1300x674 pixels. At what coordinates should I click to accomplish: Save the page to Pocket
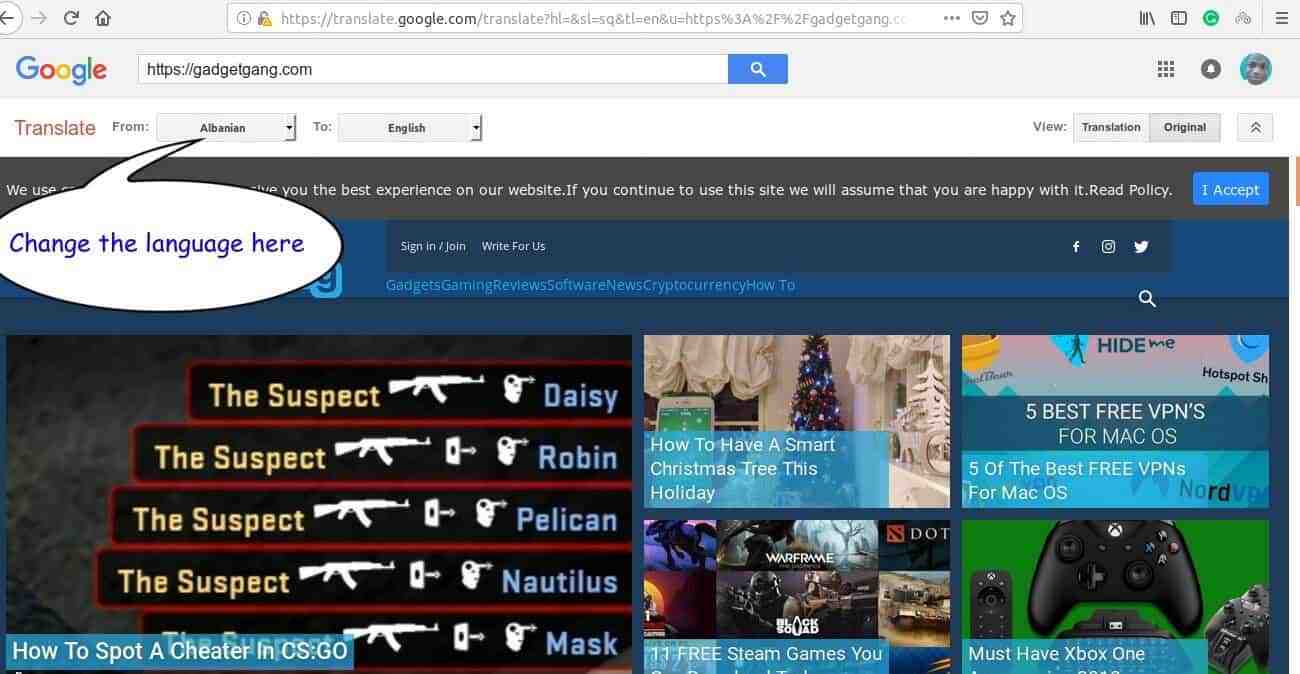[x=980, y=18]
